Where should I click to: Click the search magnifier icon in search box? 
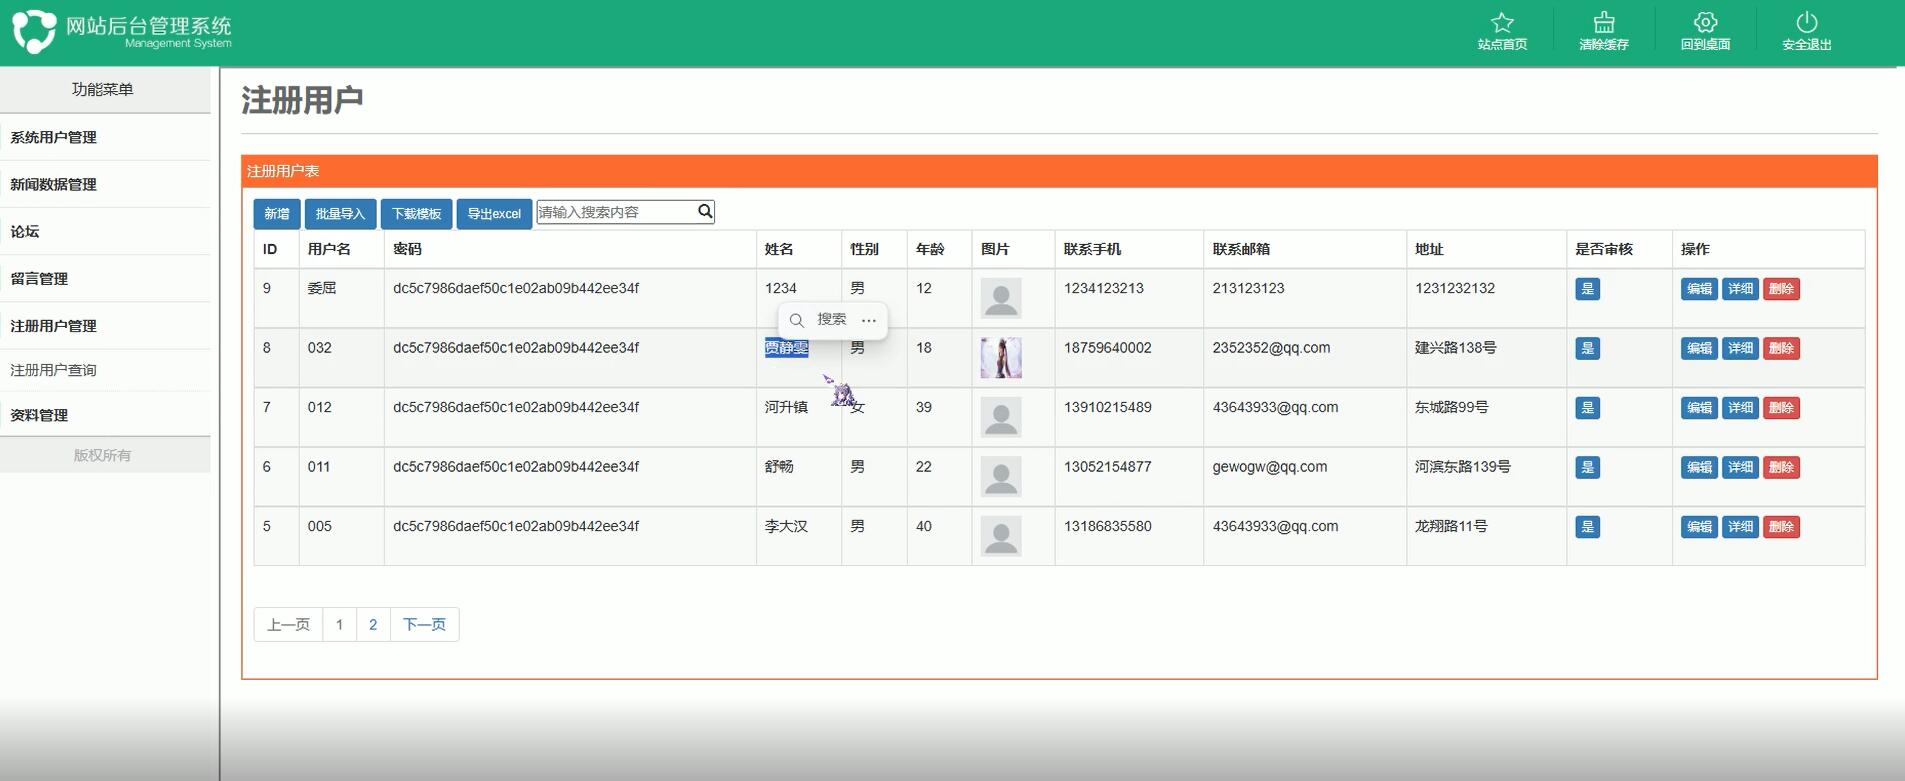coord(705,212)
